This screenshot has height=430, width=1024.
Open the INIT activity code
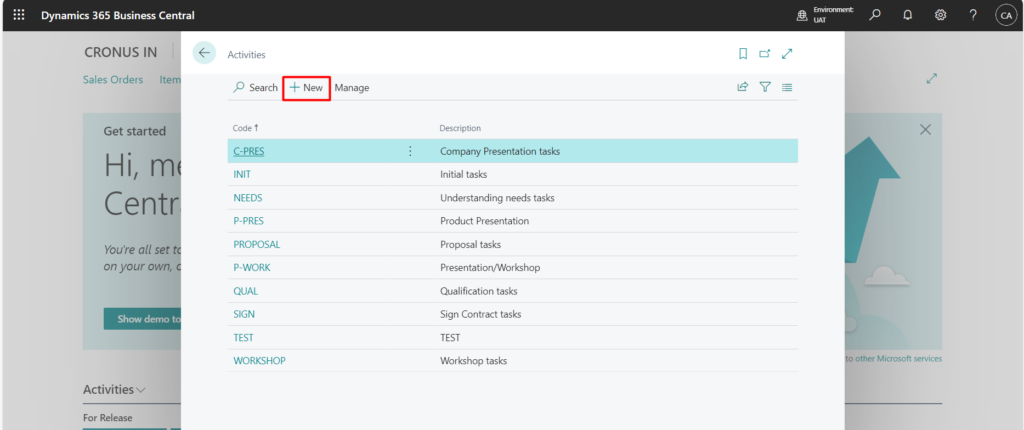click(242, 174)
